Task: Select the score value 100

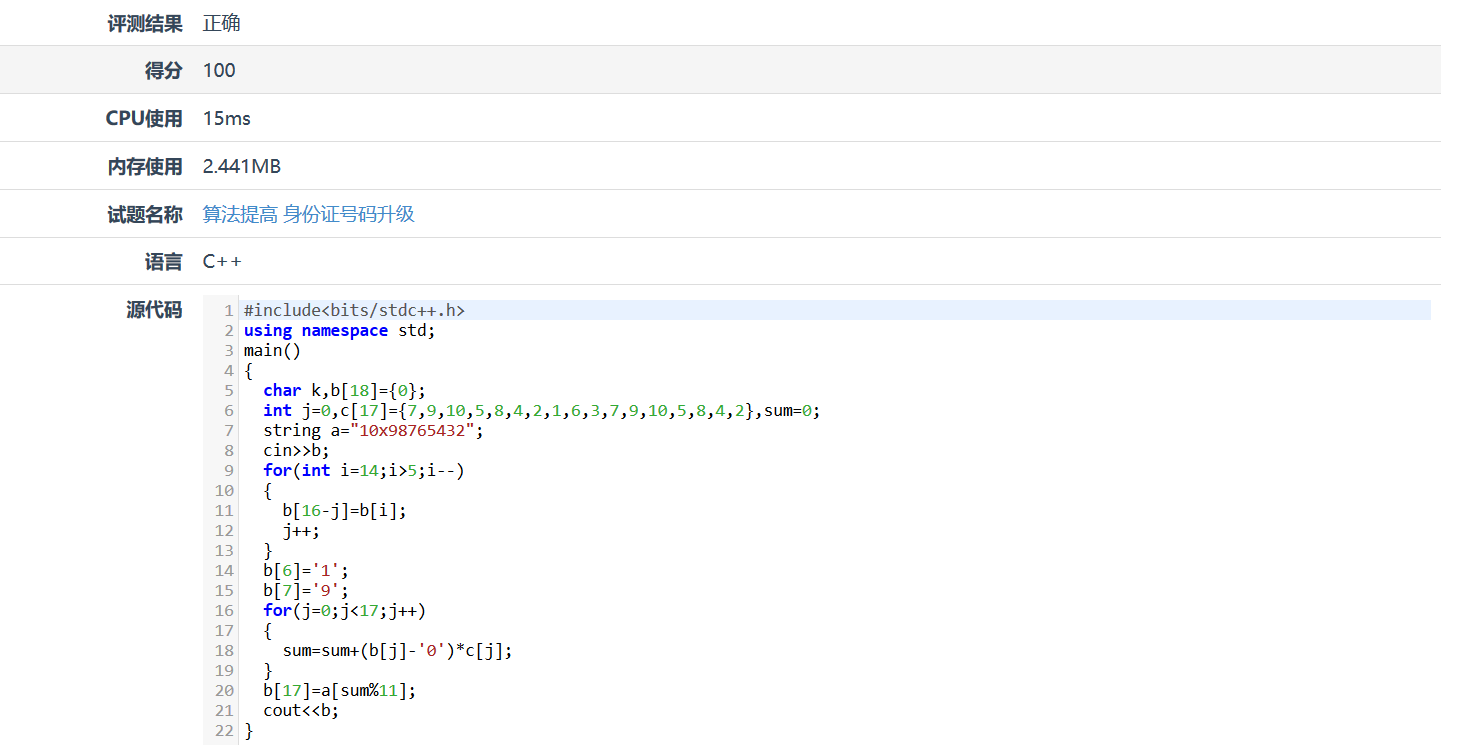Action: 218,70
